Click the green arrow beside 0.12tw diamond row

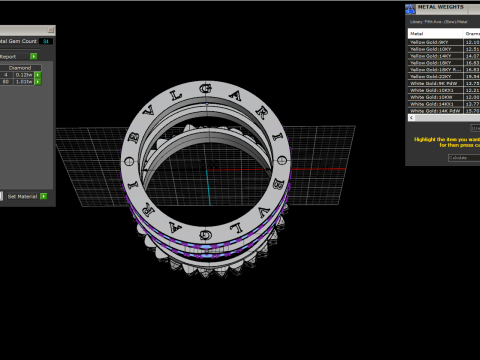click(x=38, y=75)
